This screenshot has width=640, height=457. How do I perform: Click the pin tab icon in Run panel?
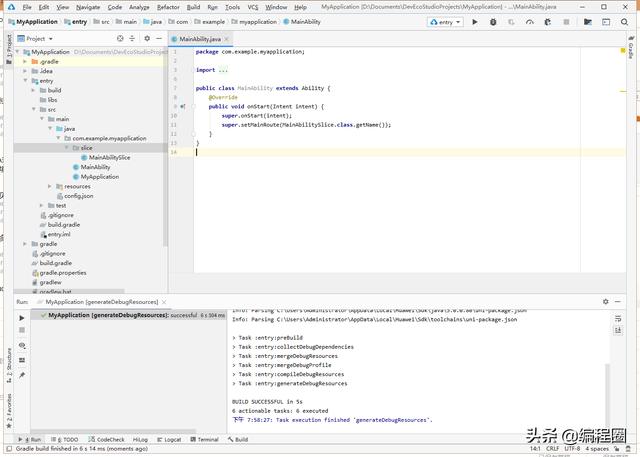click(x=22, y=375)
